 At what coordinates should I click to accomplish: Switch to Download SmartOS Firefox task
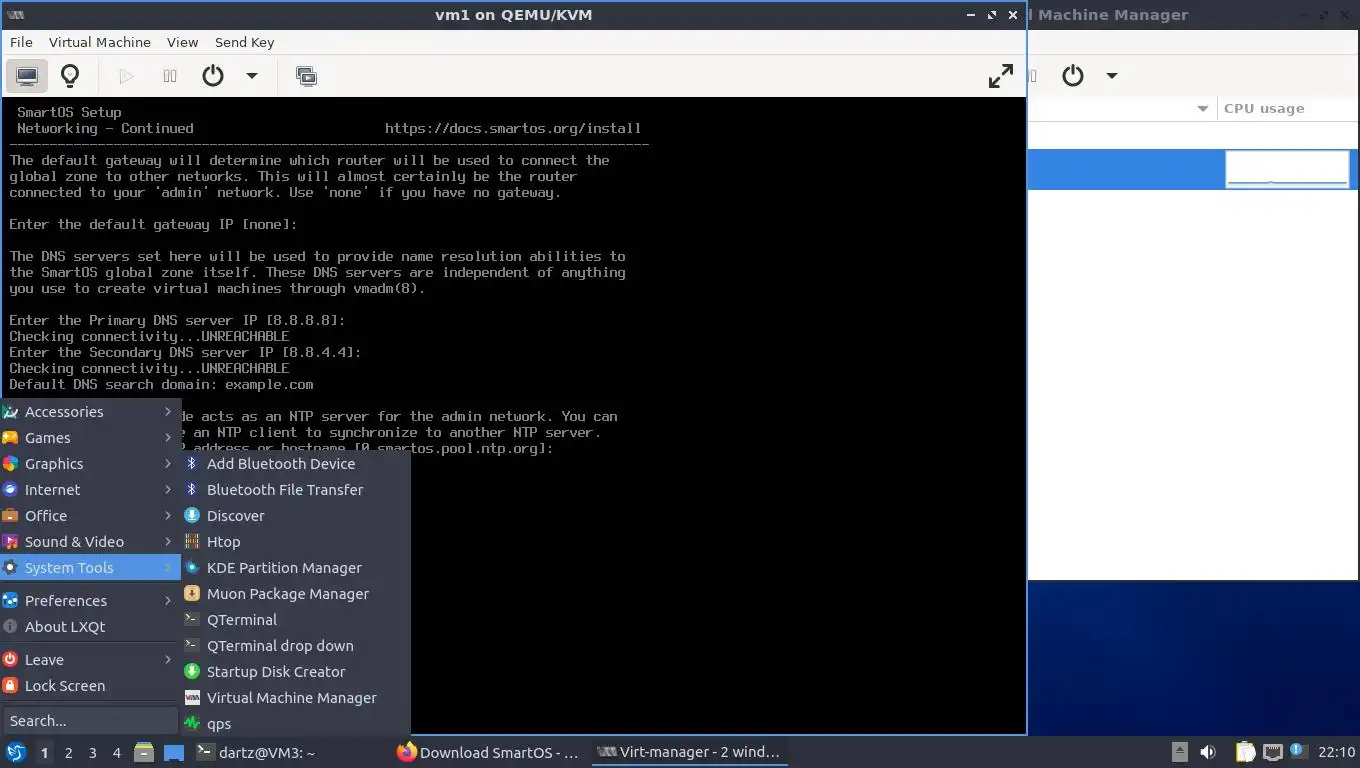click(488, 753)
